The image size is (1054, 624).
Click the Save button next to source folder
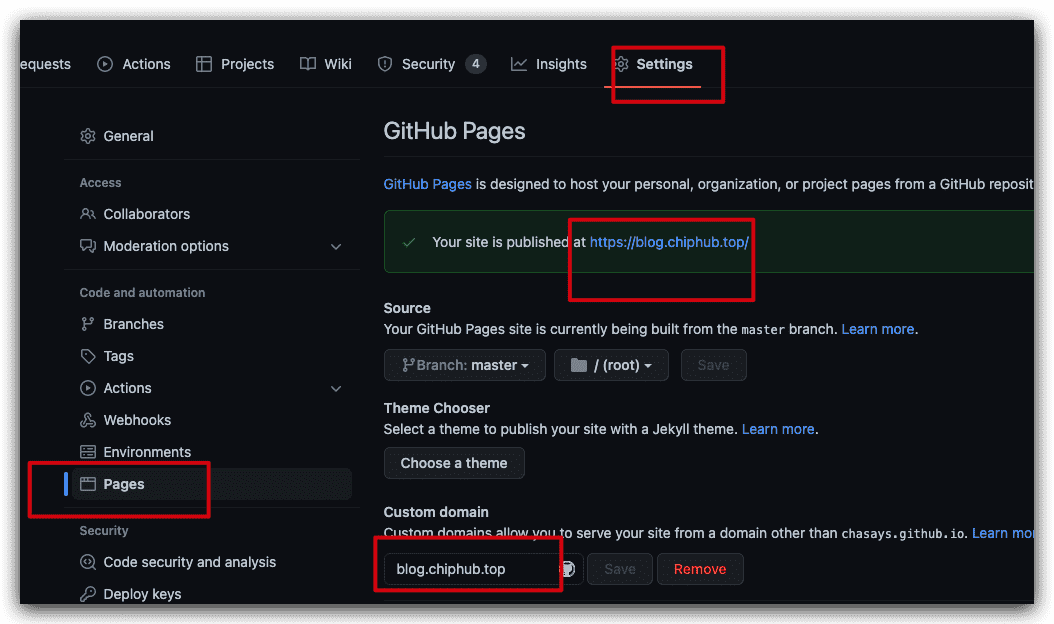click(713, 365)
